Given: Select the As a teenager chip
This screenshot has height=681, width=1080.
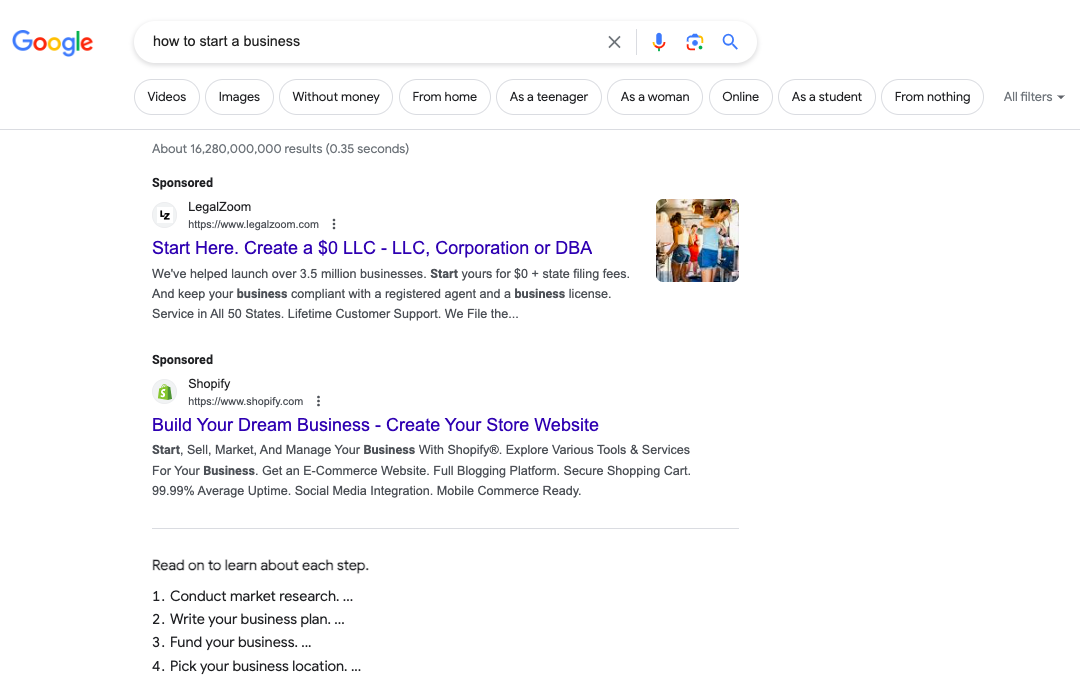Looking at the screenshot, I should [549, 97].
